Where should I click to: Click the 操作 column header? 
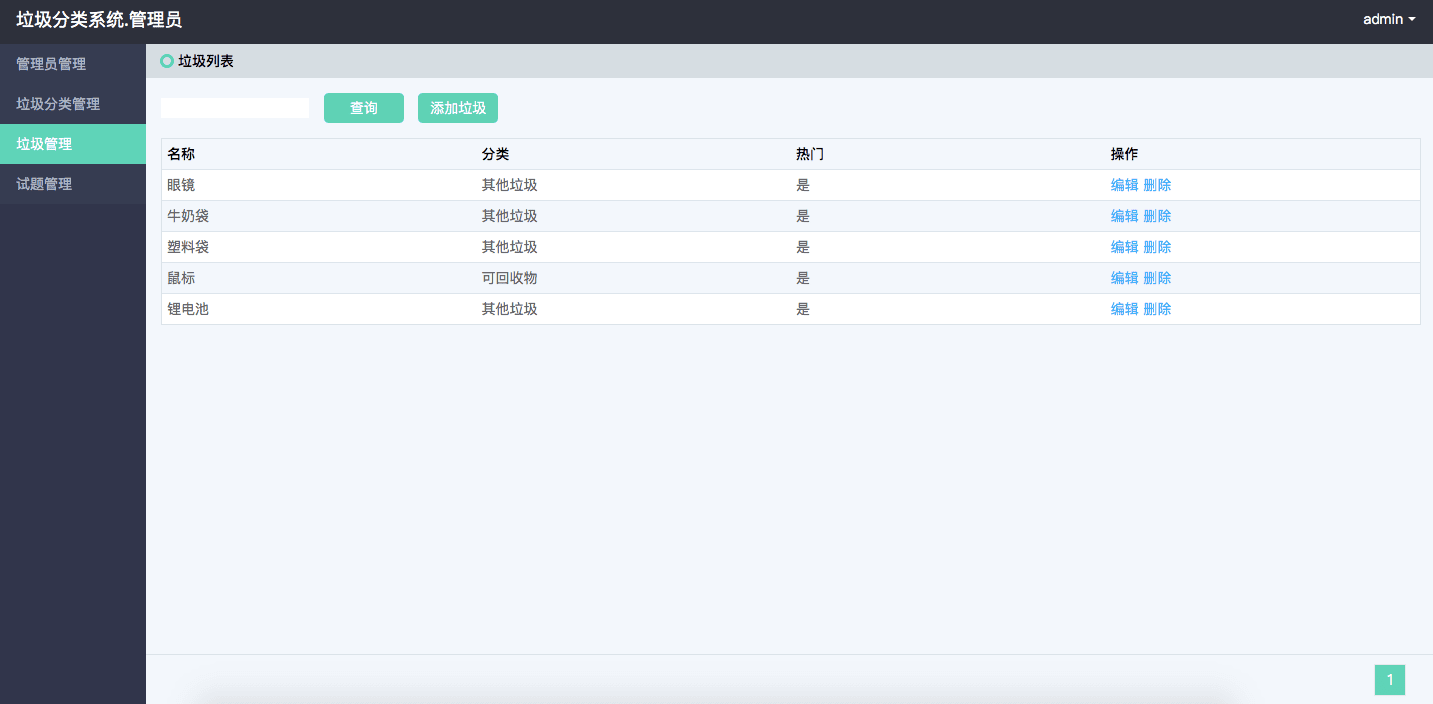coord(1124,154)
